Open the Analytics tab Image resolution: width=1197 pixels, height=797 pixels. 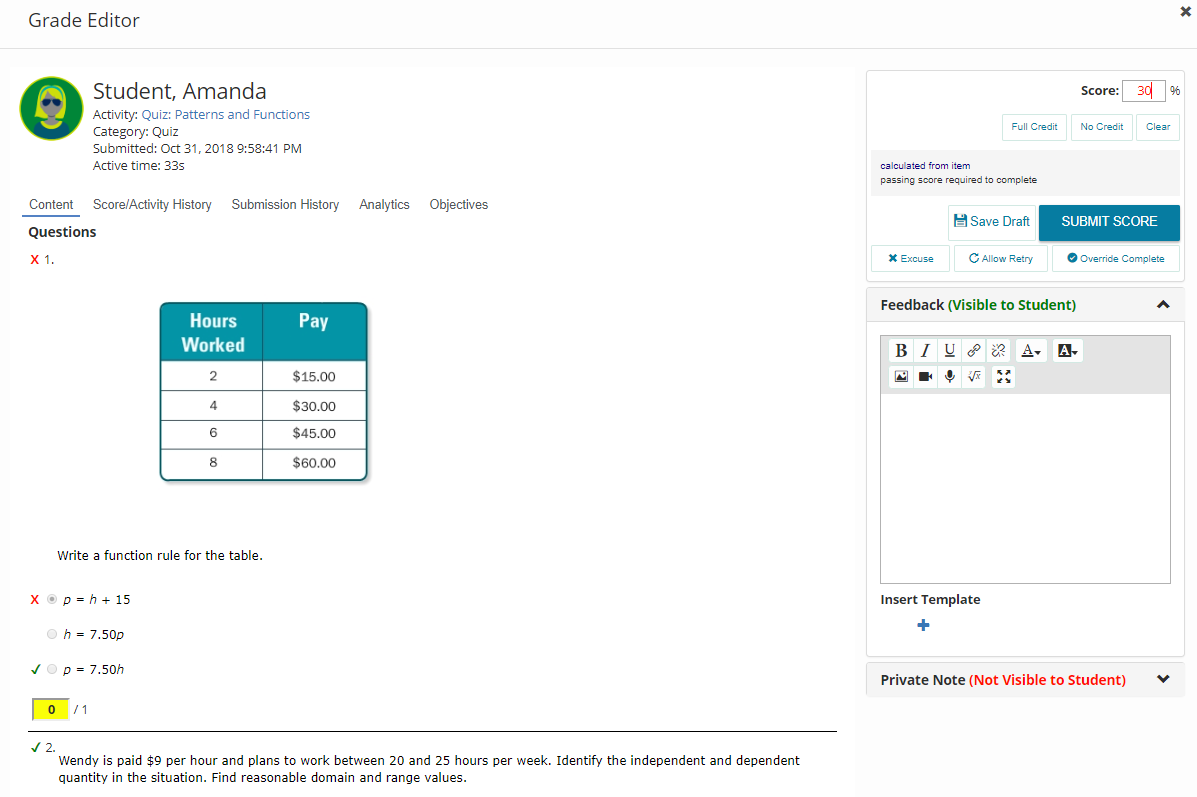click(x=384, y=204)
